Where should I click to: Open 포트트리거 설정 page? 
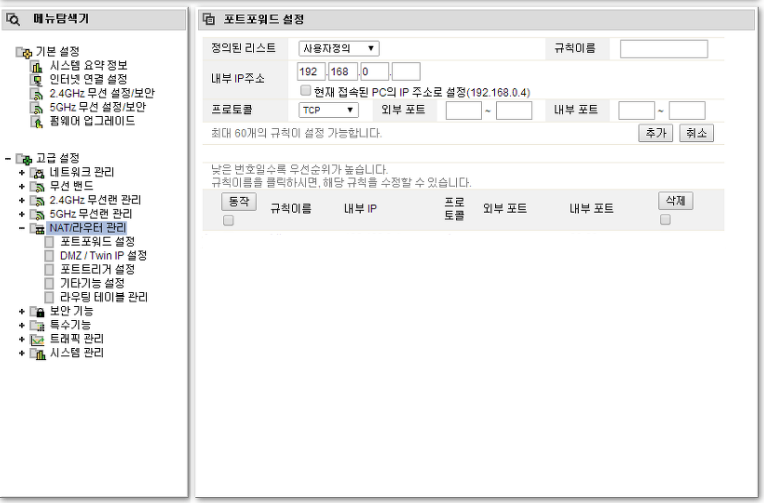(x=97, y=270)
